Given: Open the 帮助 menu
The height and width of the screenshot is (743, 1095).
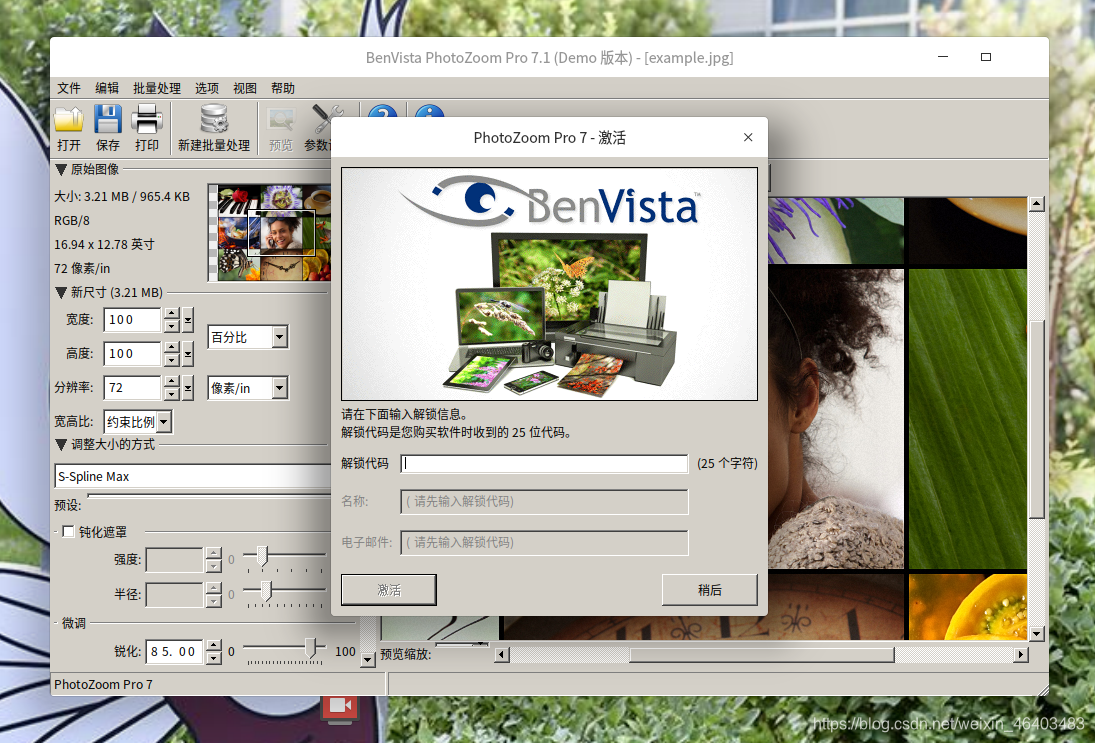Looking at the screenshot, I should (283, 88).
